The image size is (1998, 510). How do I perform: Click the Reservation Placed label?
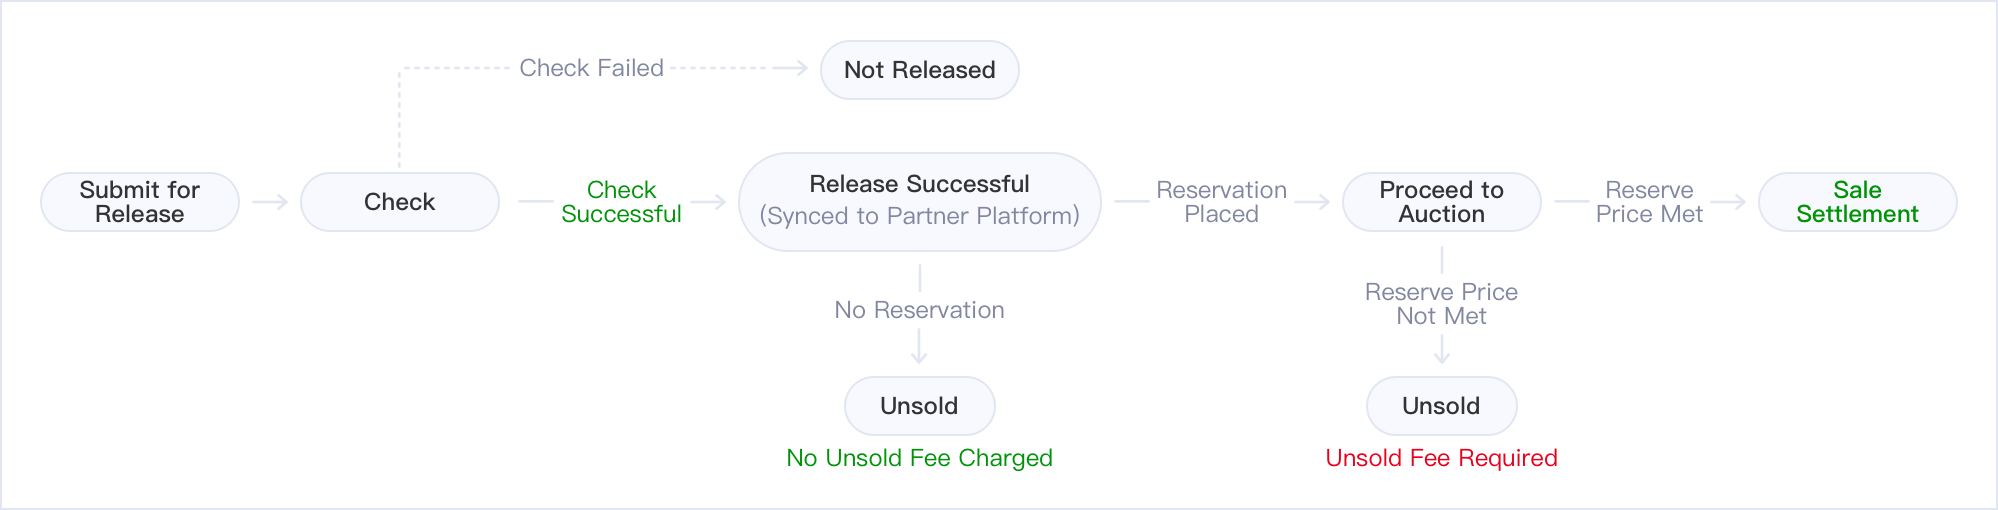coord(1221,202)
